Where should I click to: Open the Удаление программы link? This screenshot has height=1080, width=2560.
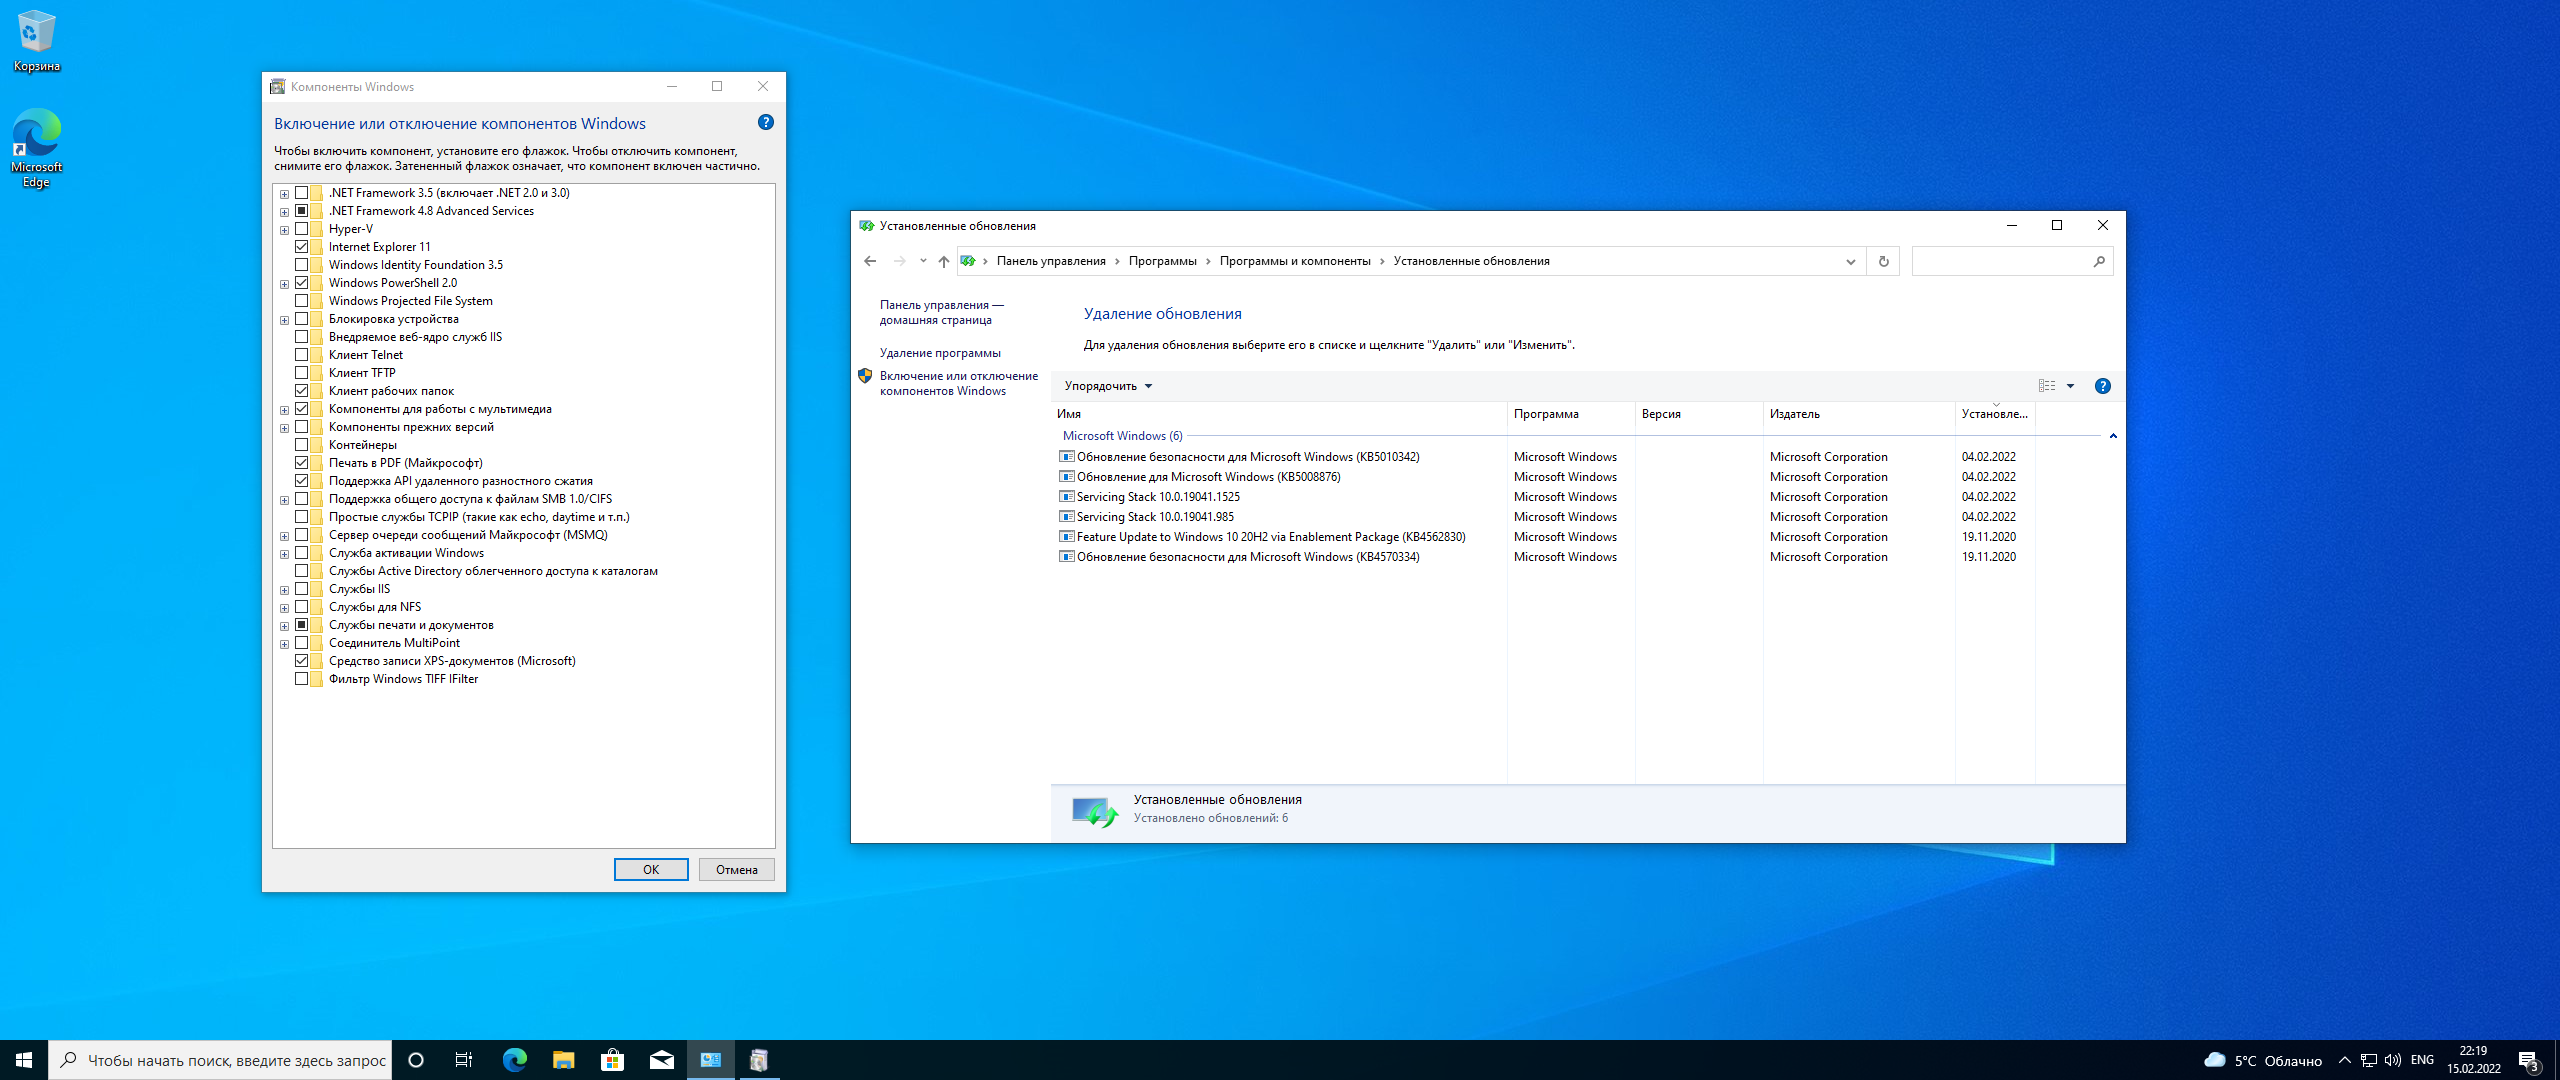pyautogui.click(x=940, y=353)
